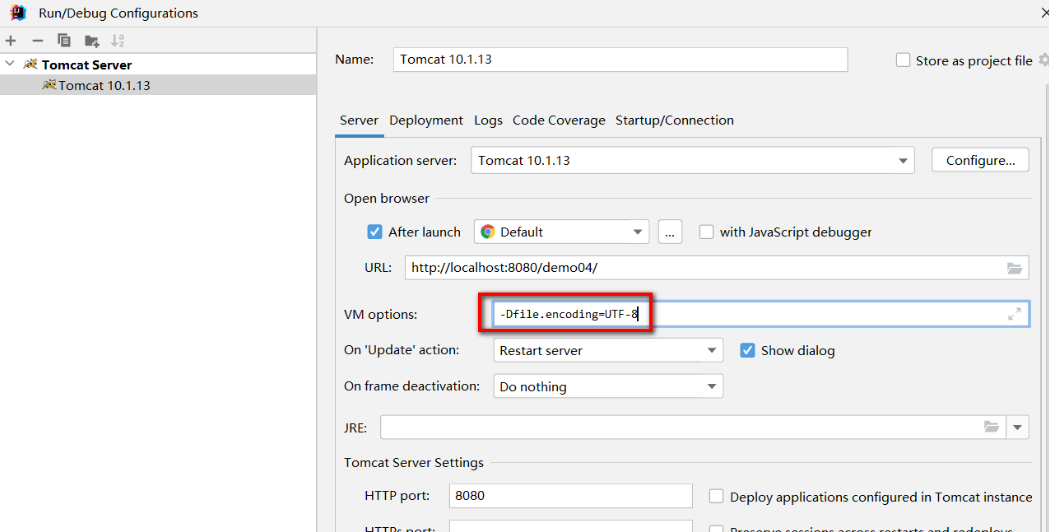Expand the VM options editor

click(x=1015, y=314)
